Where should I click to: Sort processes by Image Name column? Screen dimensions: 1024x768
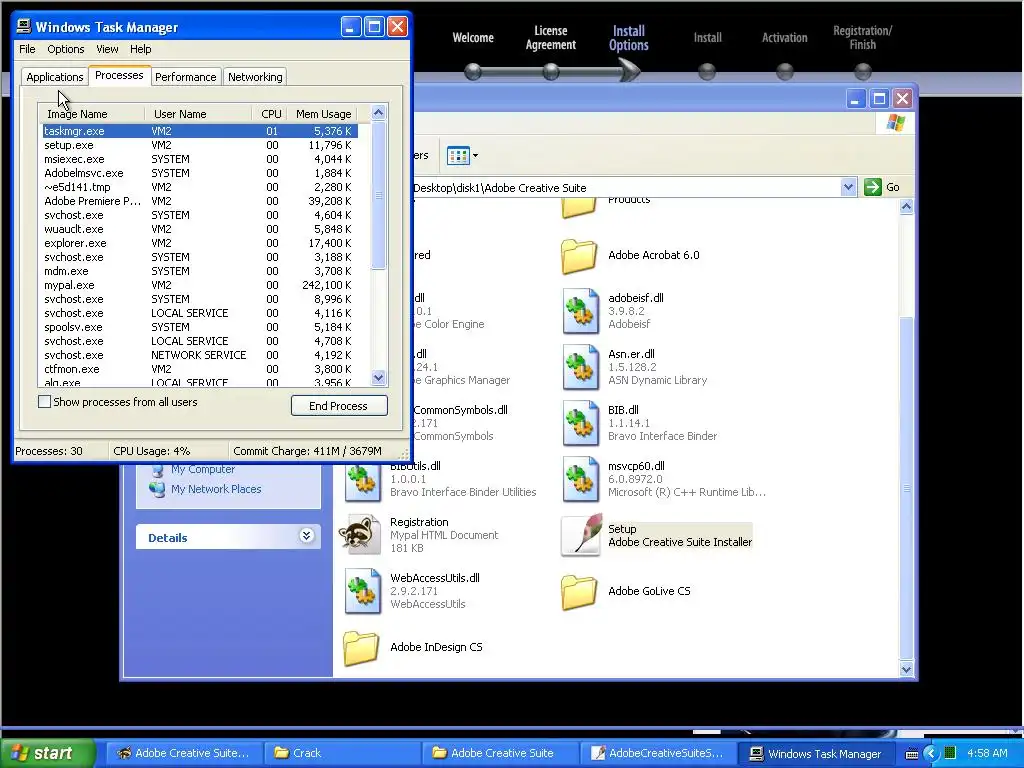click(x=91, y=114)
